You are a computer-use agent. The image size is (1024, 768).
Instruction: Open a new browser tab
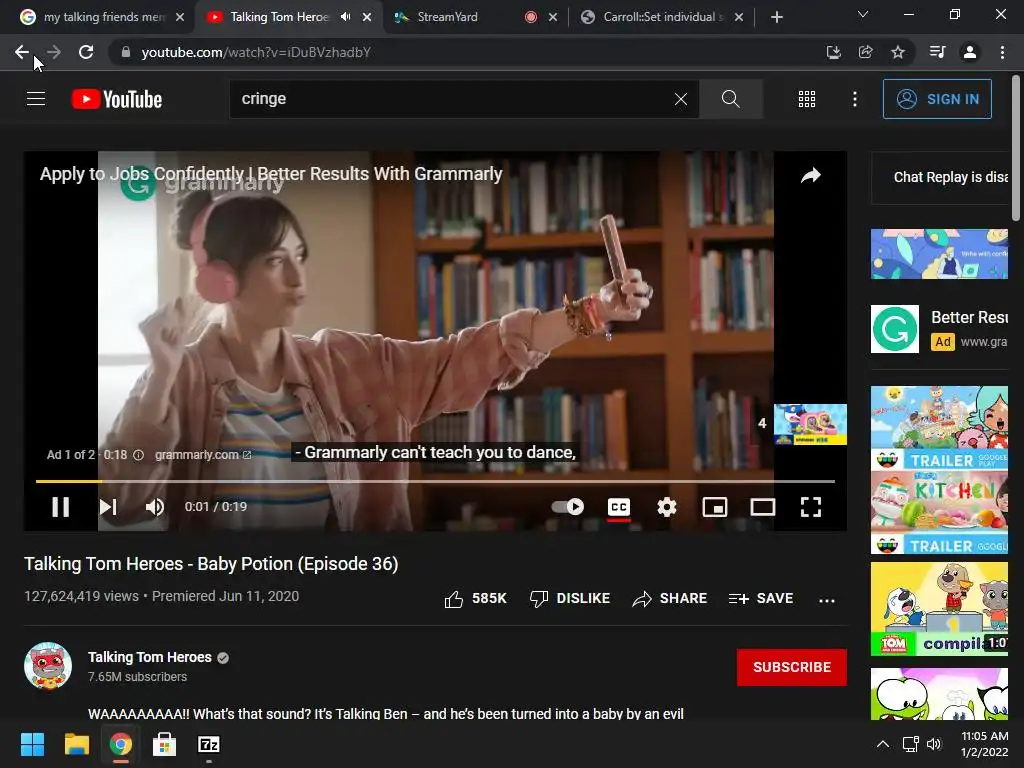776,17
